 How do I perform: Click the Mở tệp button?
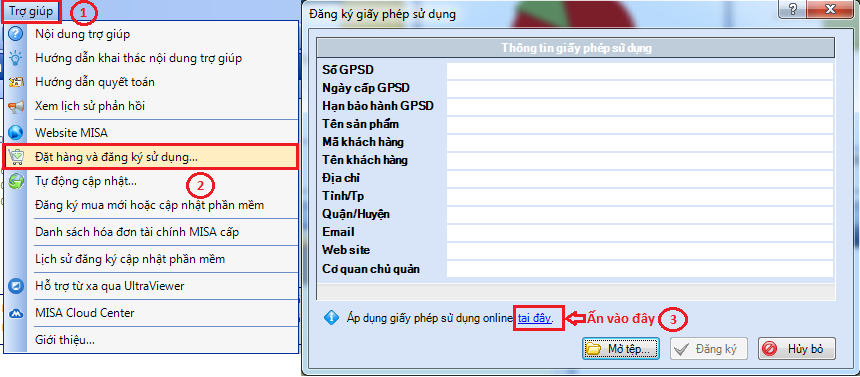620,348
